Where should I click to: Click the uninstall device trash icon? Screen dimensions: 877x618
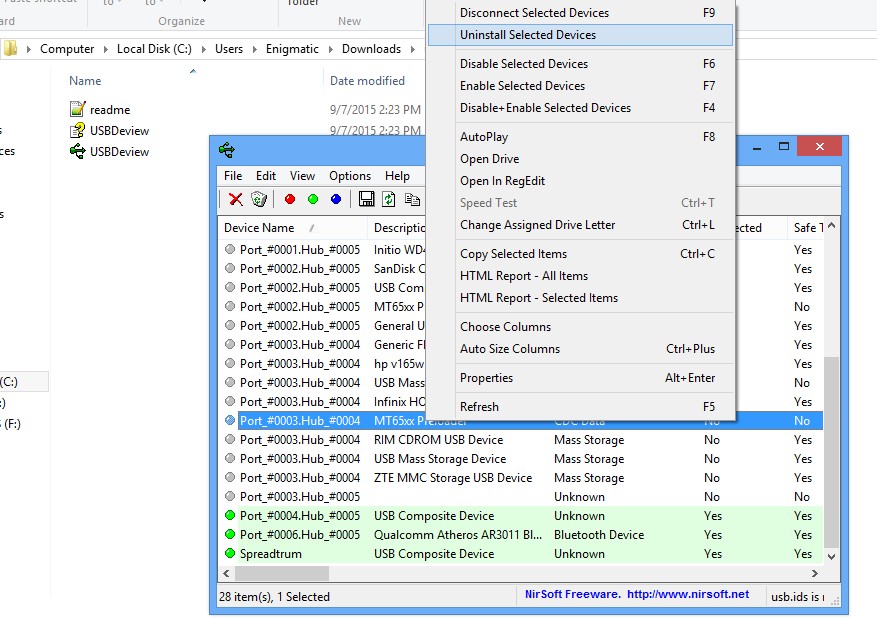click(x=258, y=199)
